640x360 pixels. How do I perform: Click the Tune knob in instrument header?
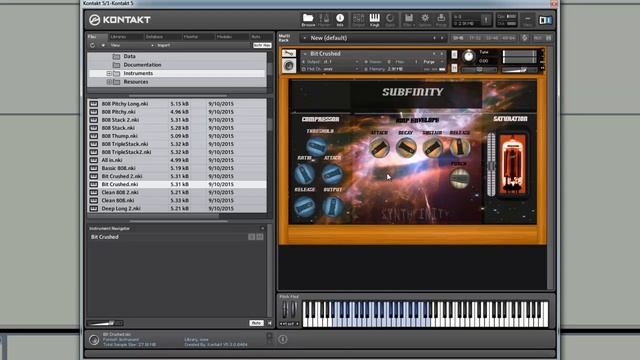(469, 56)
